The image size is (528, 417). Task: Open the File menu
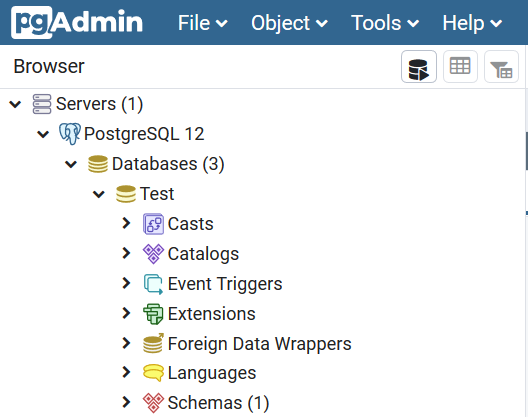202,23
